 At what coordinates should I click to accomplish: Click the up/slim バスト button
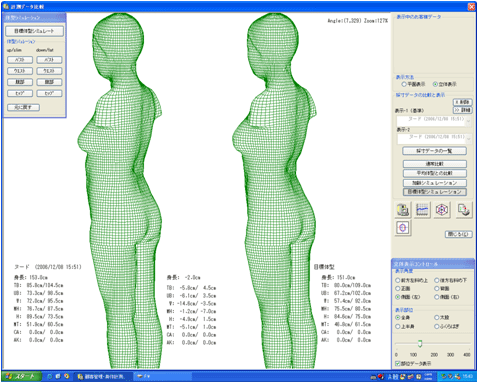coord(20,60)
